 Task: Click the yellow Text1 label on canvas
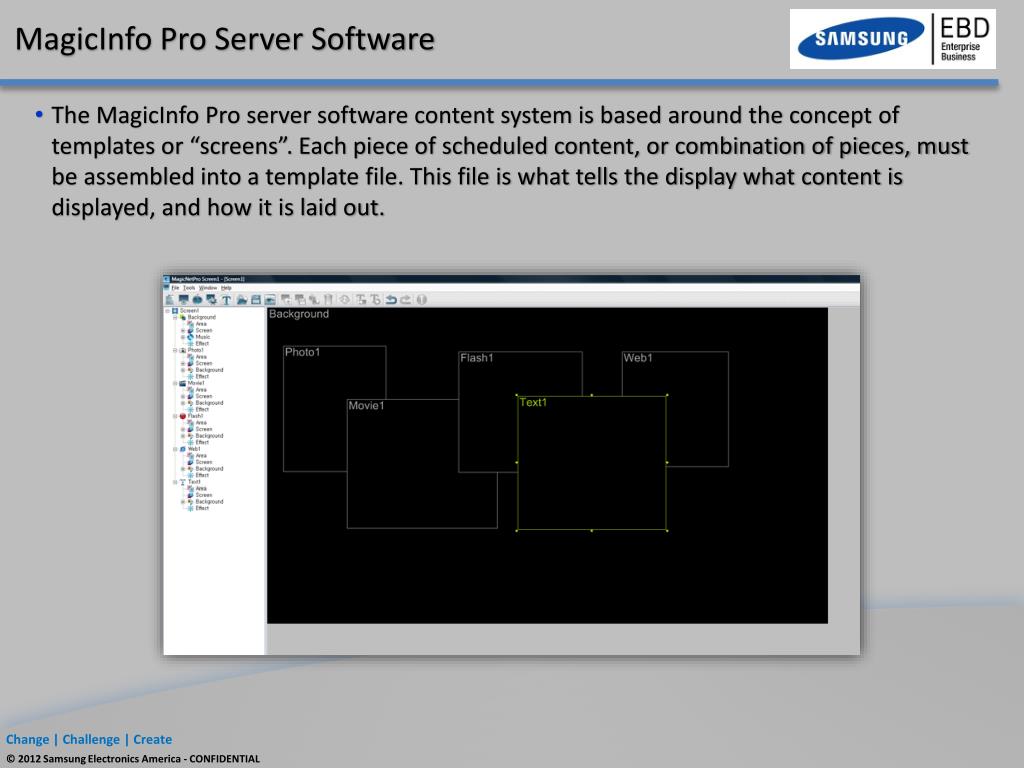533,402
